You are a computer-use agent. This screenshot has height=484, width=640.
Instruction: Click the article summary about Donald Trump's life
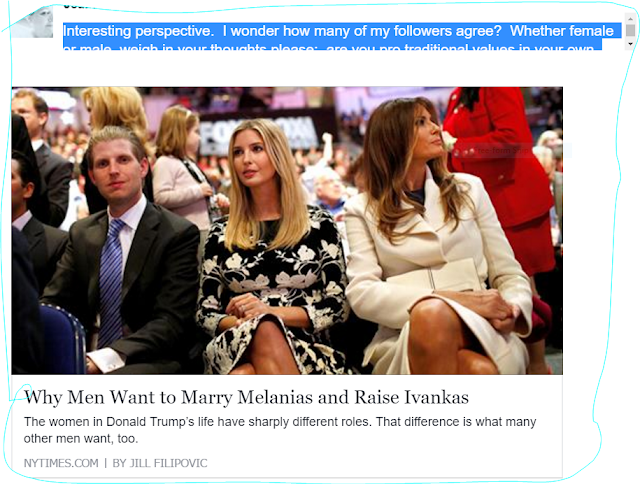point(280,430)
